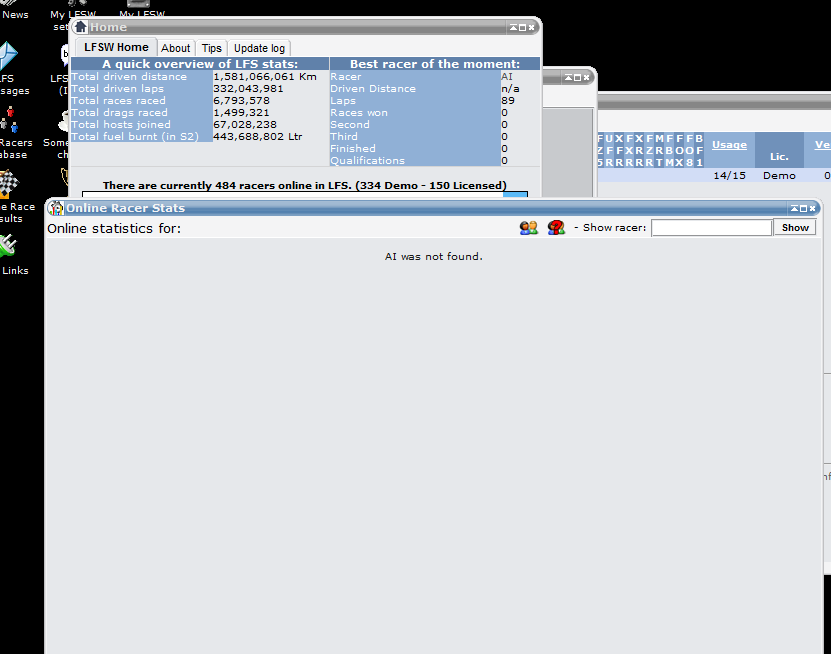Viewport: 831px width, 654px height.
Task: Click the 14/15 usage cell
Action: [x=729, y=175]
